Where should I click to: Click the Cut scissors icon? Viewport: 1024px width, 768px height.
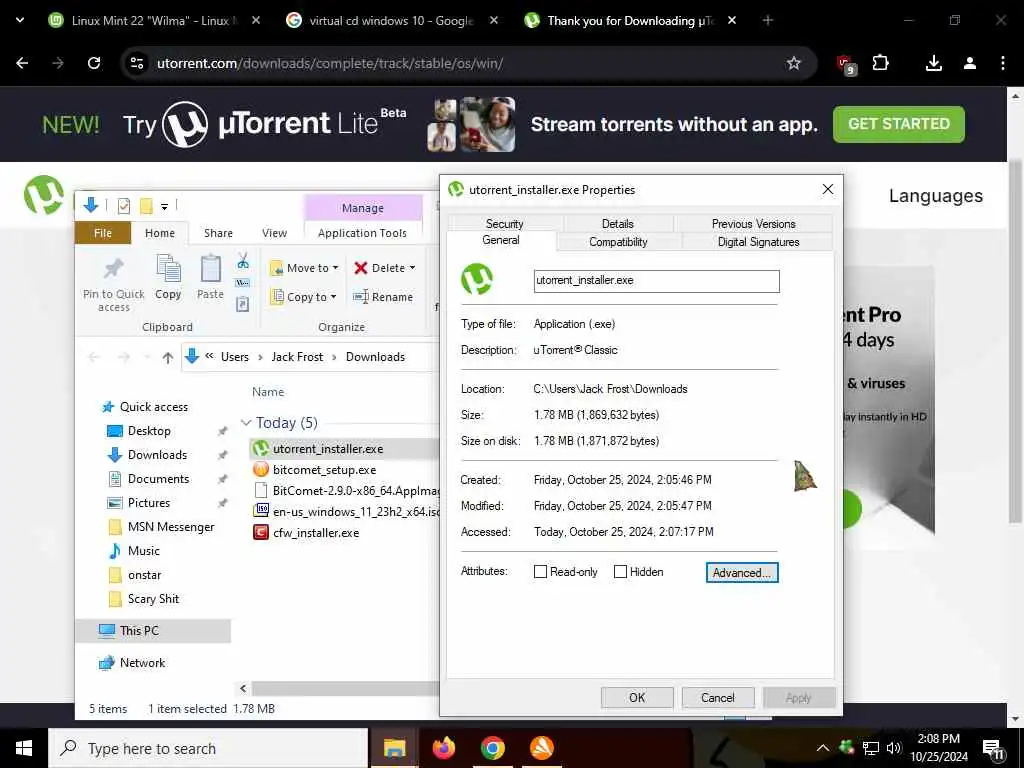tap(243, 261)
